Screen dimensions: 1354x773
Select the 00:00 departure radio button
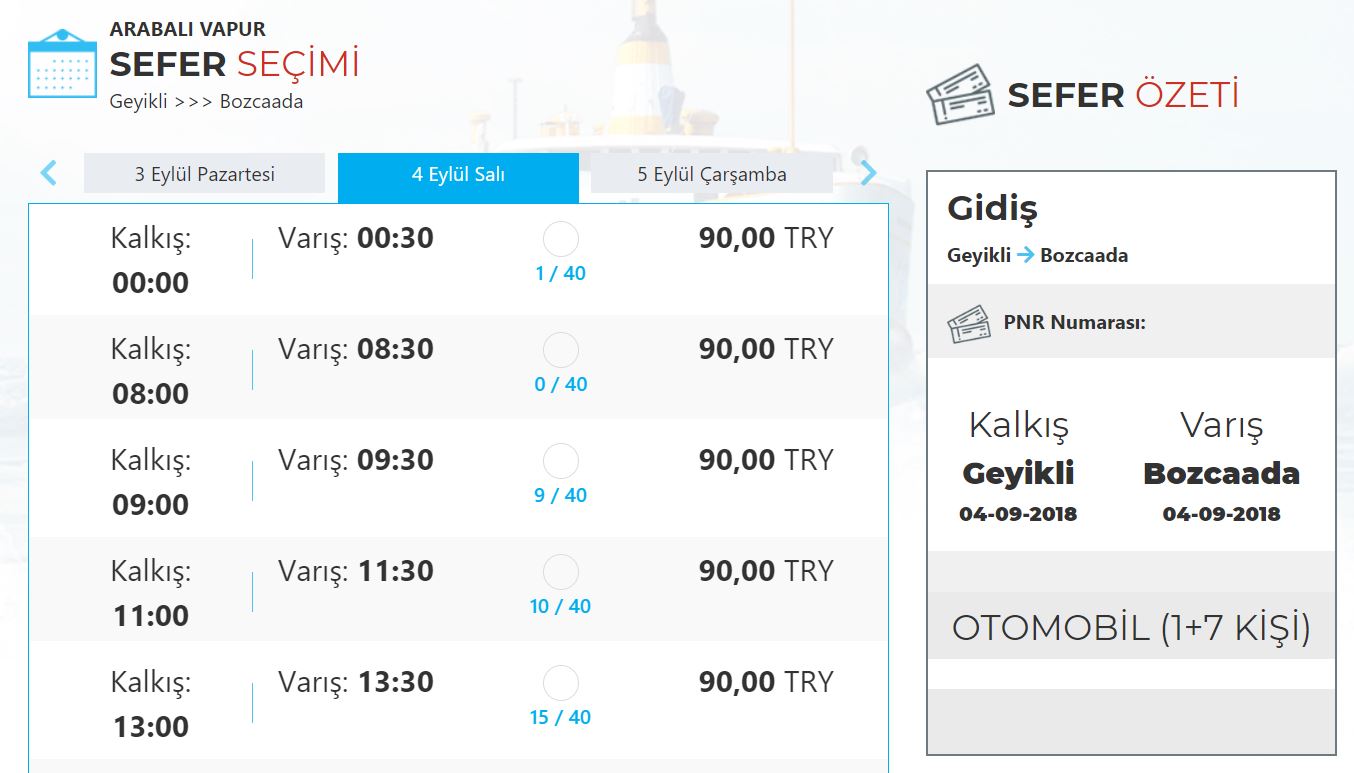[560, 240]
